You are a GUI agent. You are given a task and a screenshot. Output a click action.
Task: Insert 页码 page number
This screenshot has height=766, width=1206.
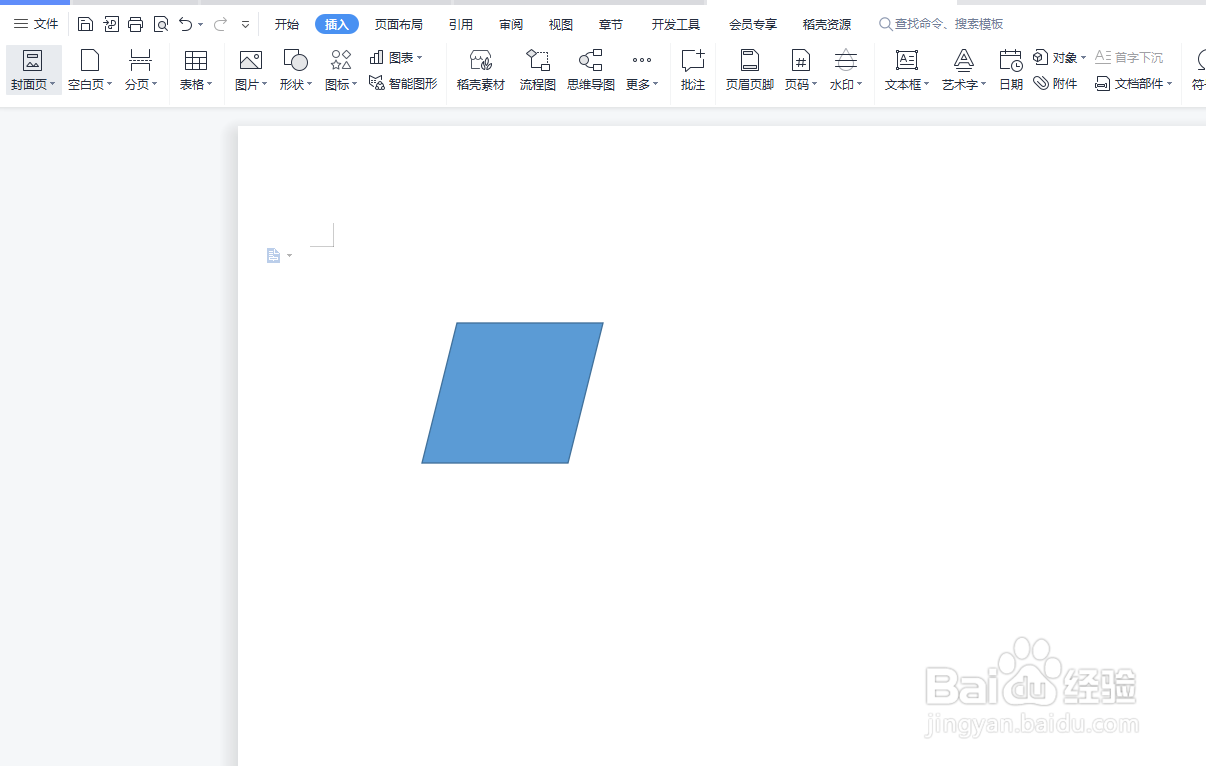801,70
